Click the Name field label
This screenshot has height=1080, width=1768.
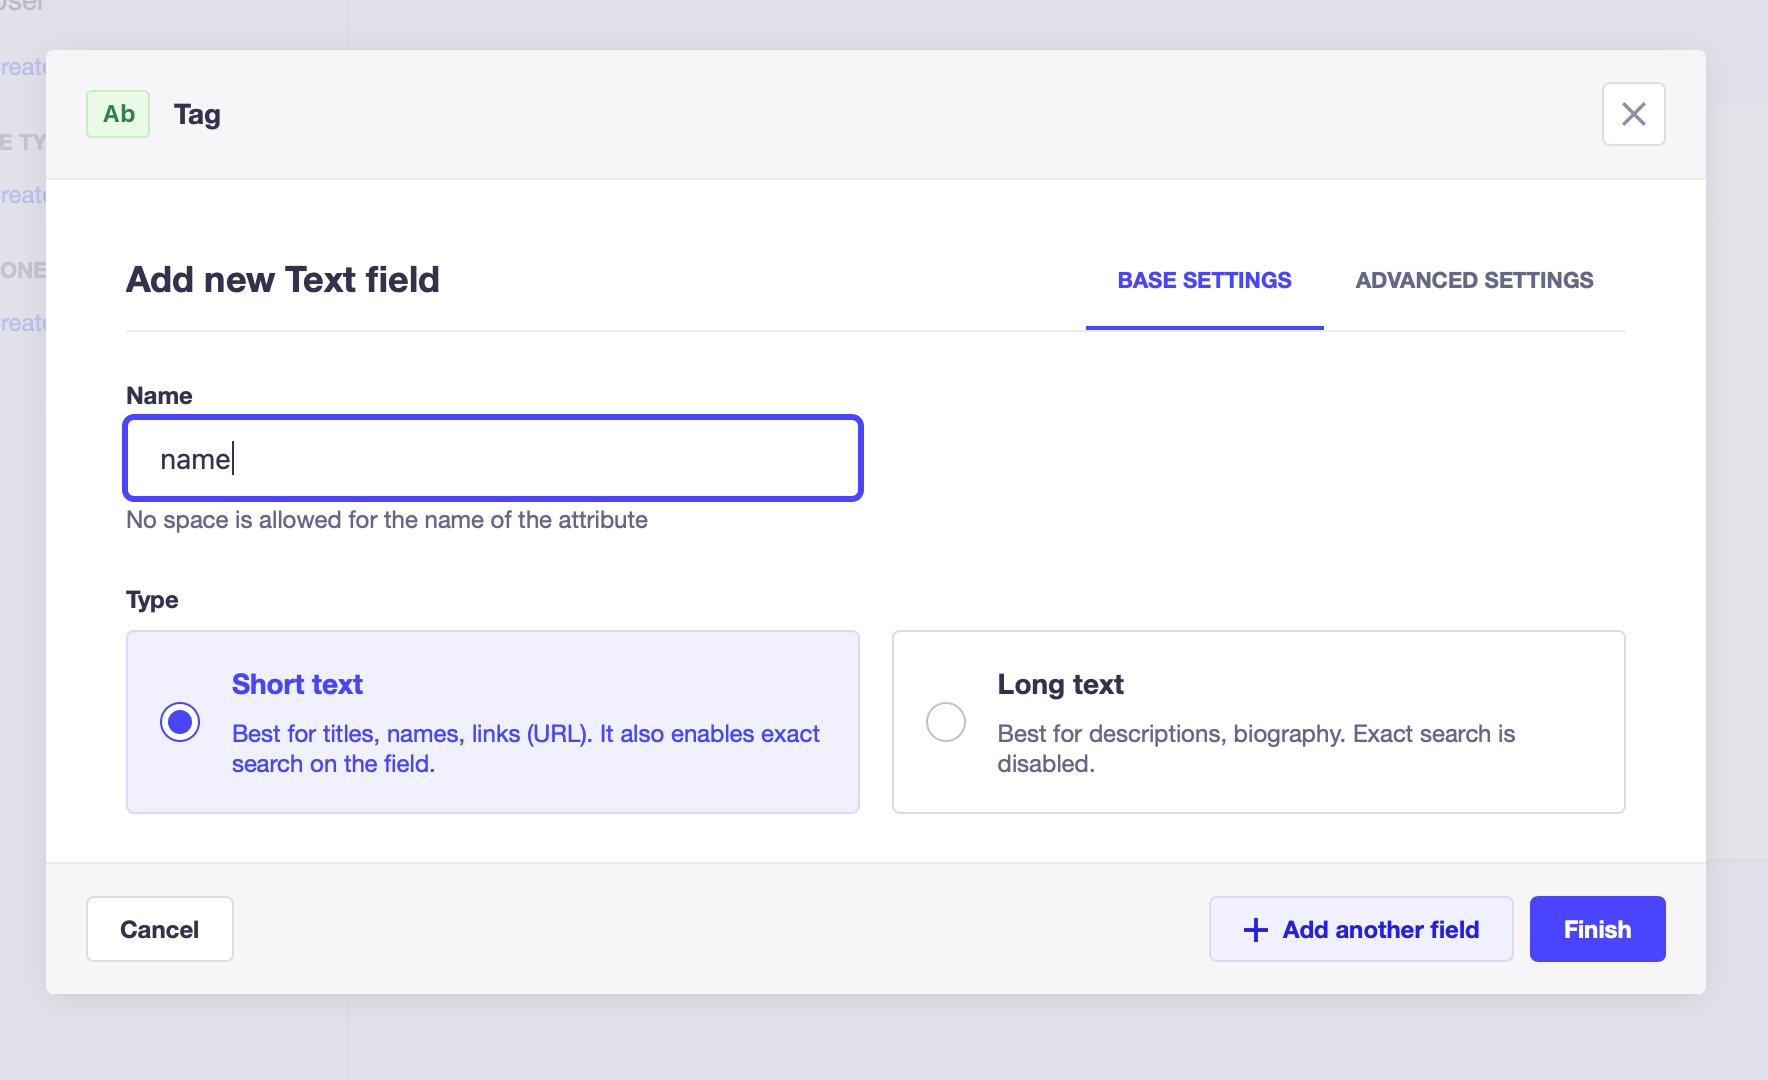pos(159,396)
